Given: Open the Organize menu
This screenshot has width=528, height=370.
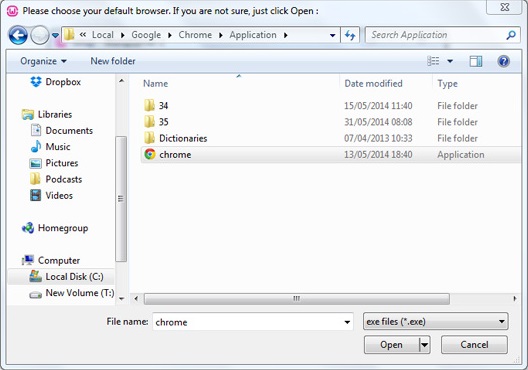Looking at the screenshot, I should [43, 61].
